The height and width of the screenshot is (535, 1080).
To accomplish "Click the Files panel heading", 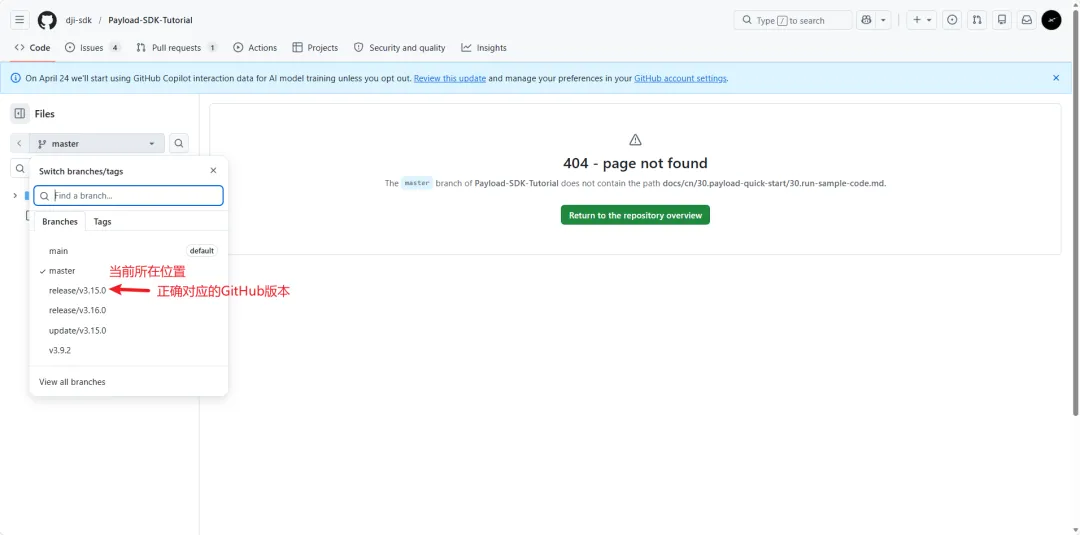I will 45,114.
